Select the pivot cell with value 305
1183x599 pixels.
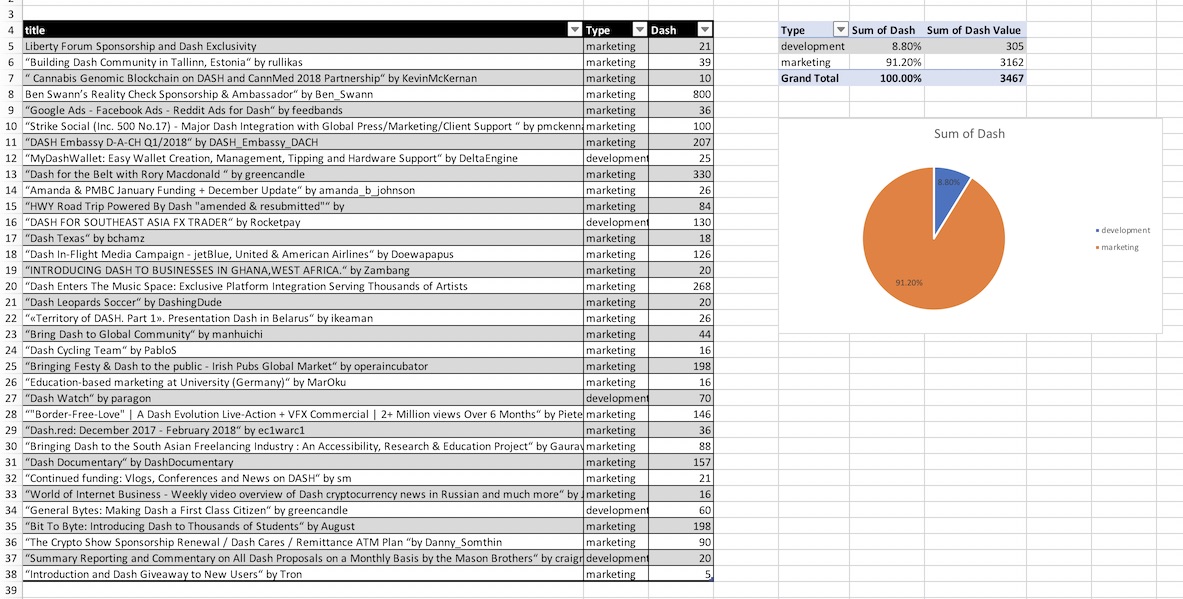coord(975,46)
